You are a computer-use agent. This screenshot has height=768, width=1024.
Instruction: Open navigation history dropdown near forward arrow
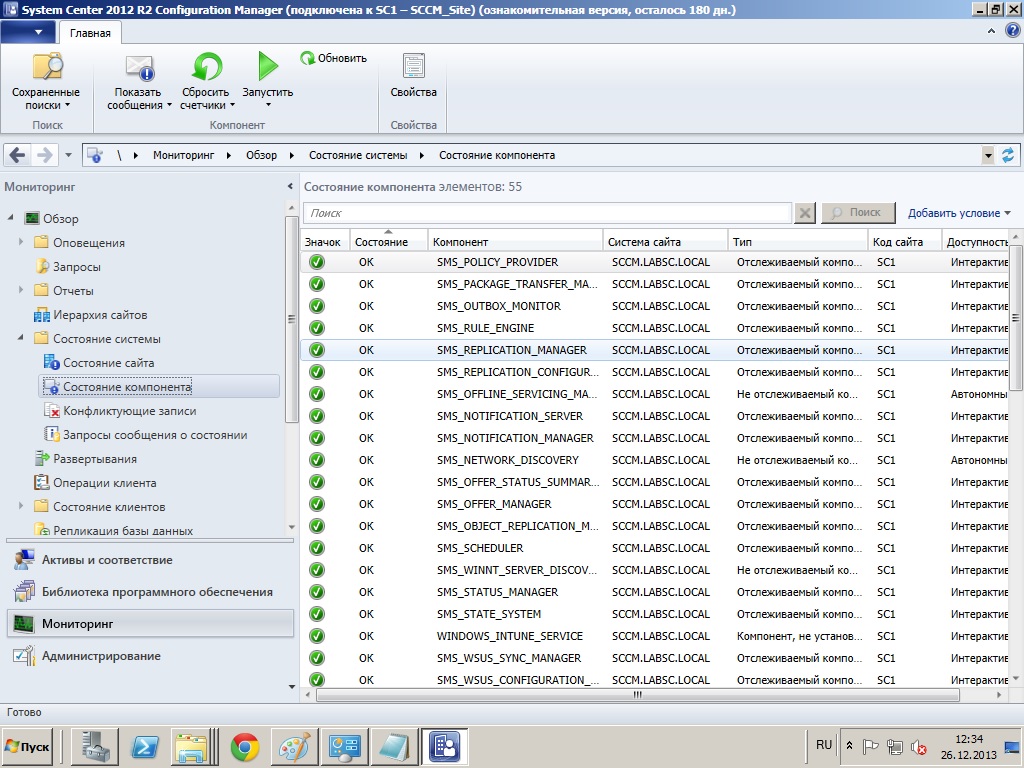click(x=69, y=155)
